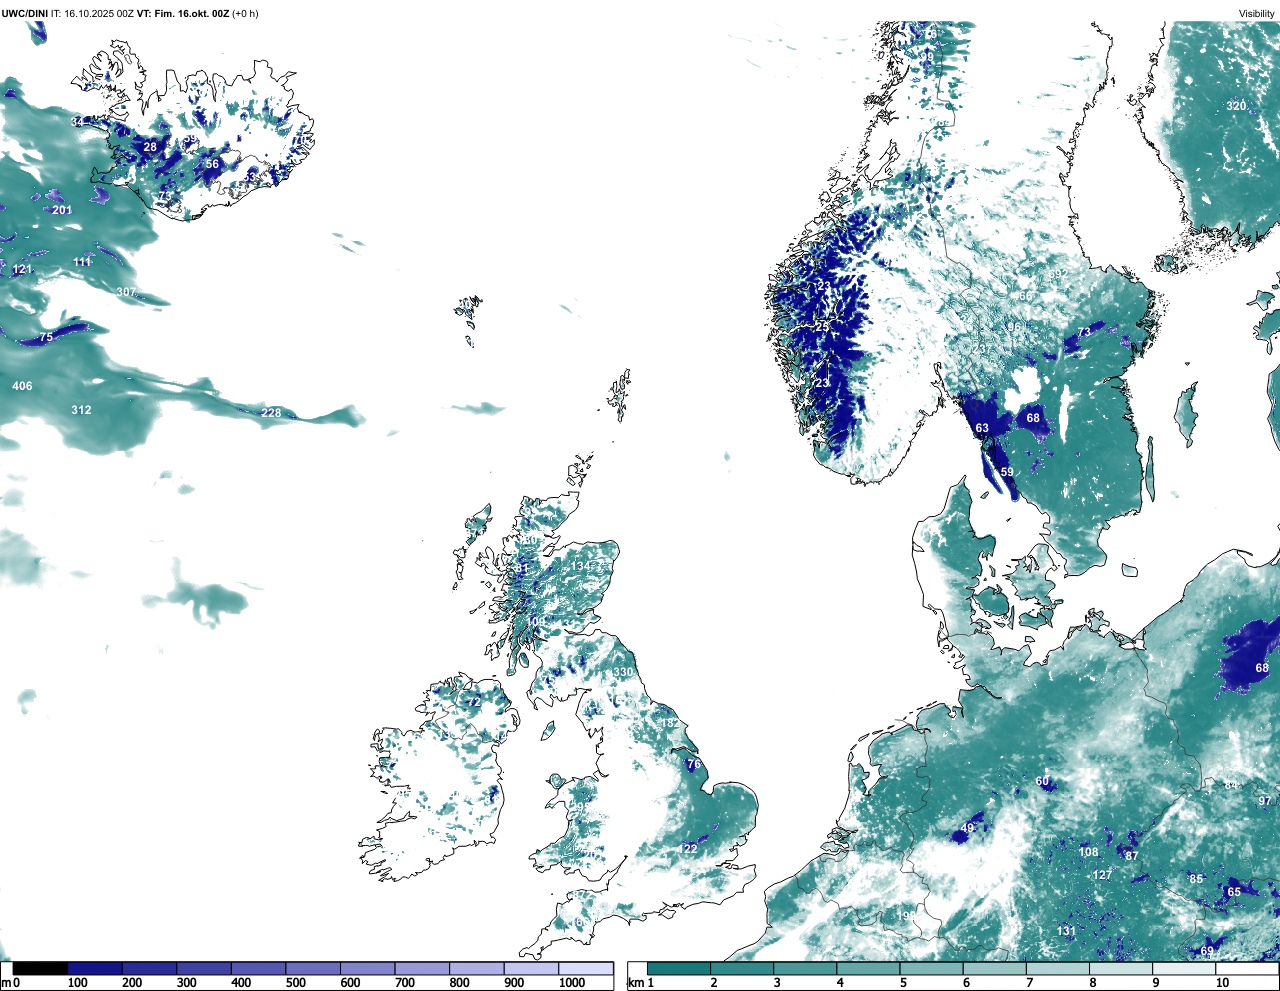
Task: Click the 3–4 km teal legend swatch
Action: (805, 968)
